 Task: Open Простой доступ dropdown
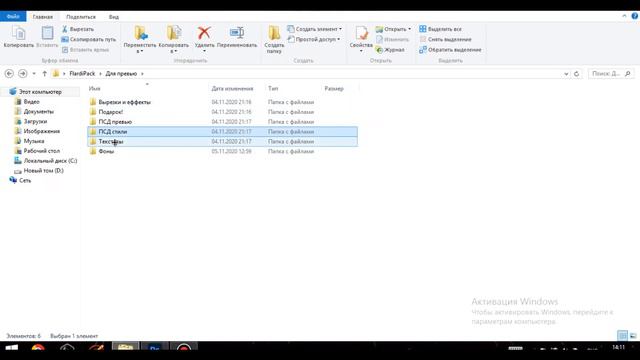(313, 40)
